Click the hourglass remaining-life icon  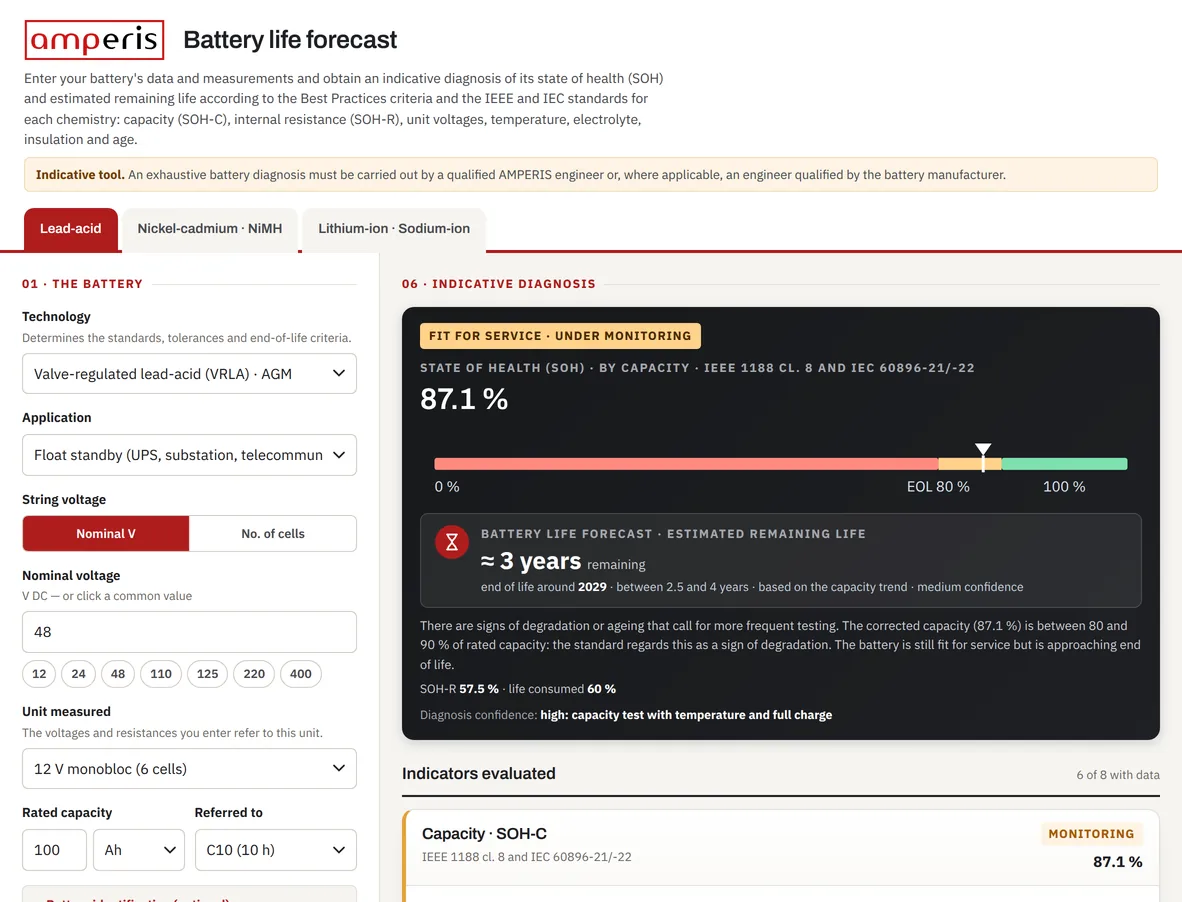click(x=452, y=542)
